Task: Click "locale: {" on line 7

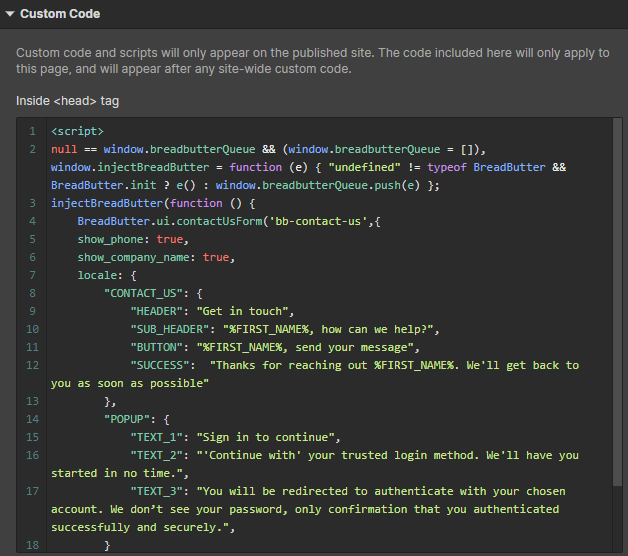Action: pyautogui.click(x=107, y=275)
